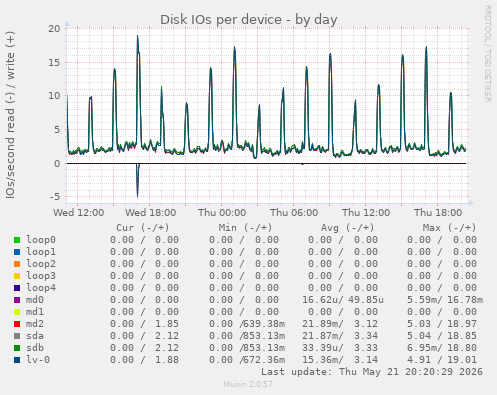Select the 'sdb' legend label

coord(35,348)
